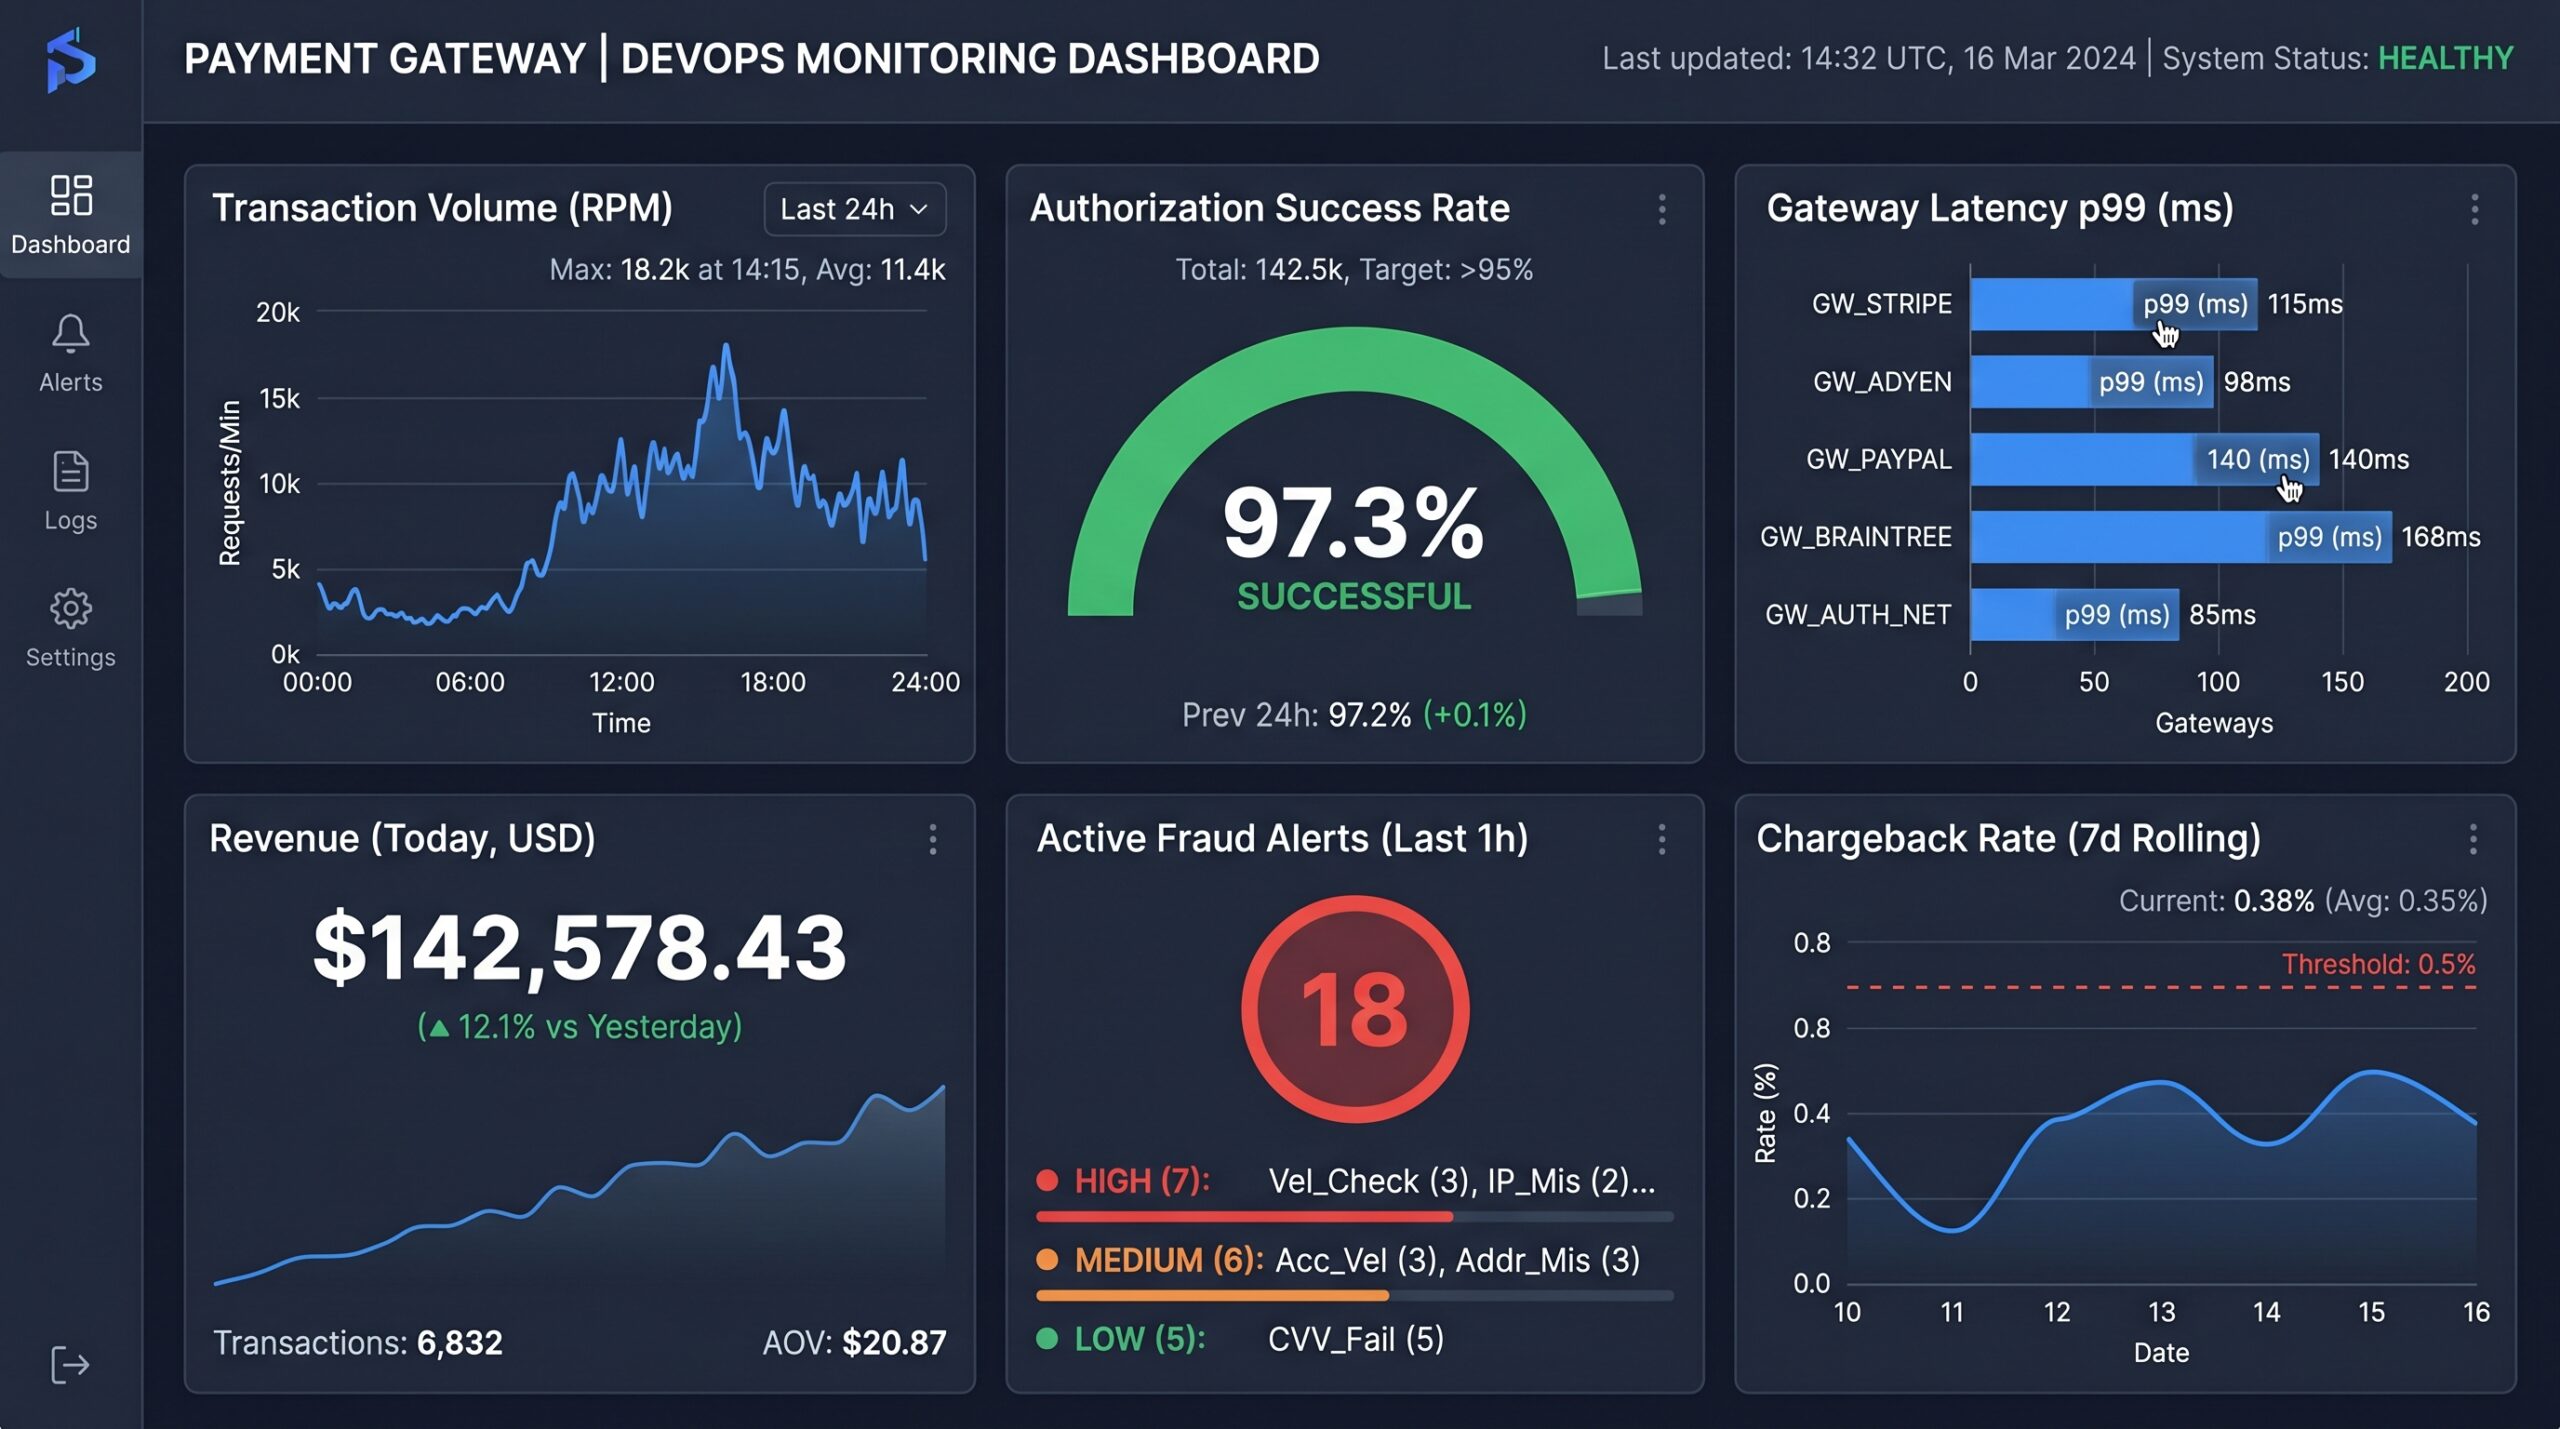The image size is (2560, 1429).
Task: Expand the Last 24h time range dropdown
Action: (x=855, y=209)
